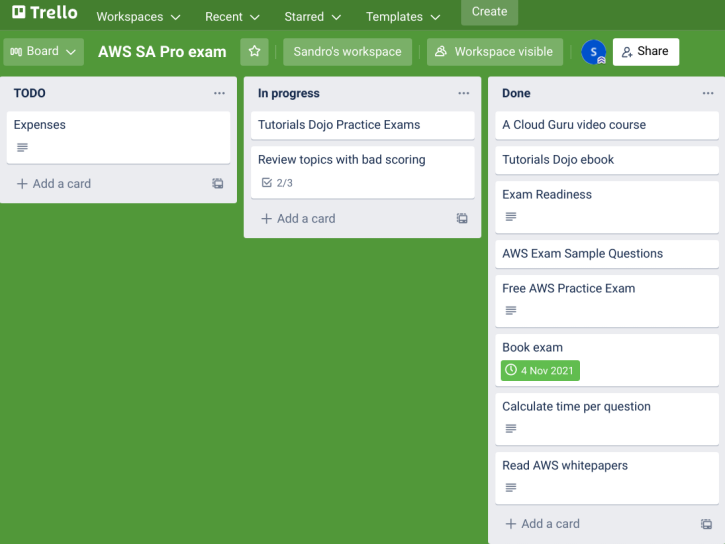Create card from template in In progress list
The height and width of the screenshot is (544, 725).
[x=462, y=218]
